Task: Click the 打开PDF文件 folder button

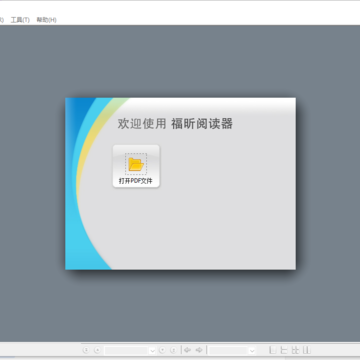Action: 136,166
